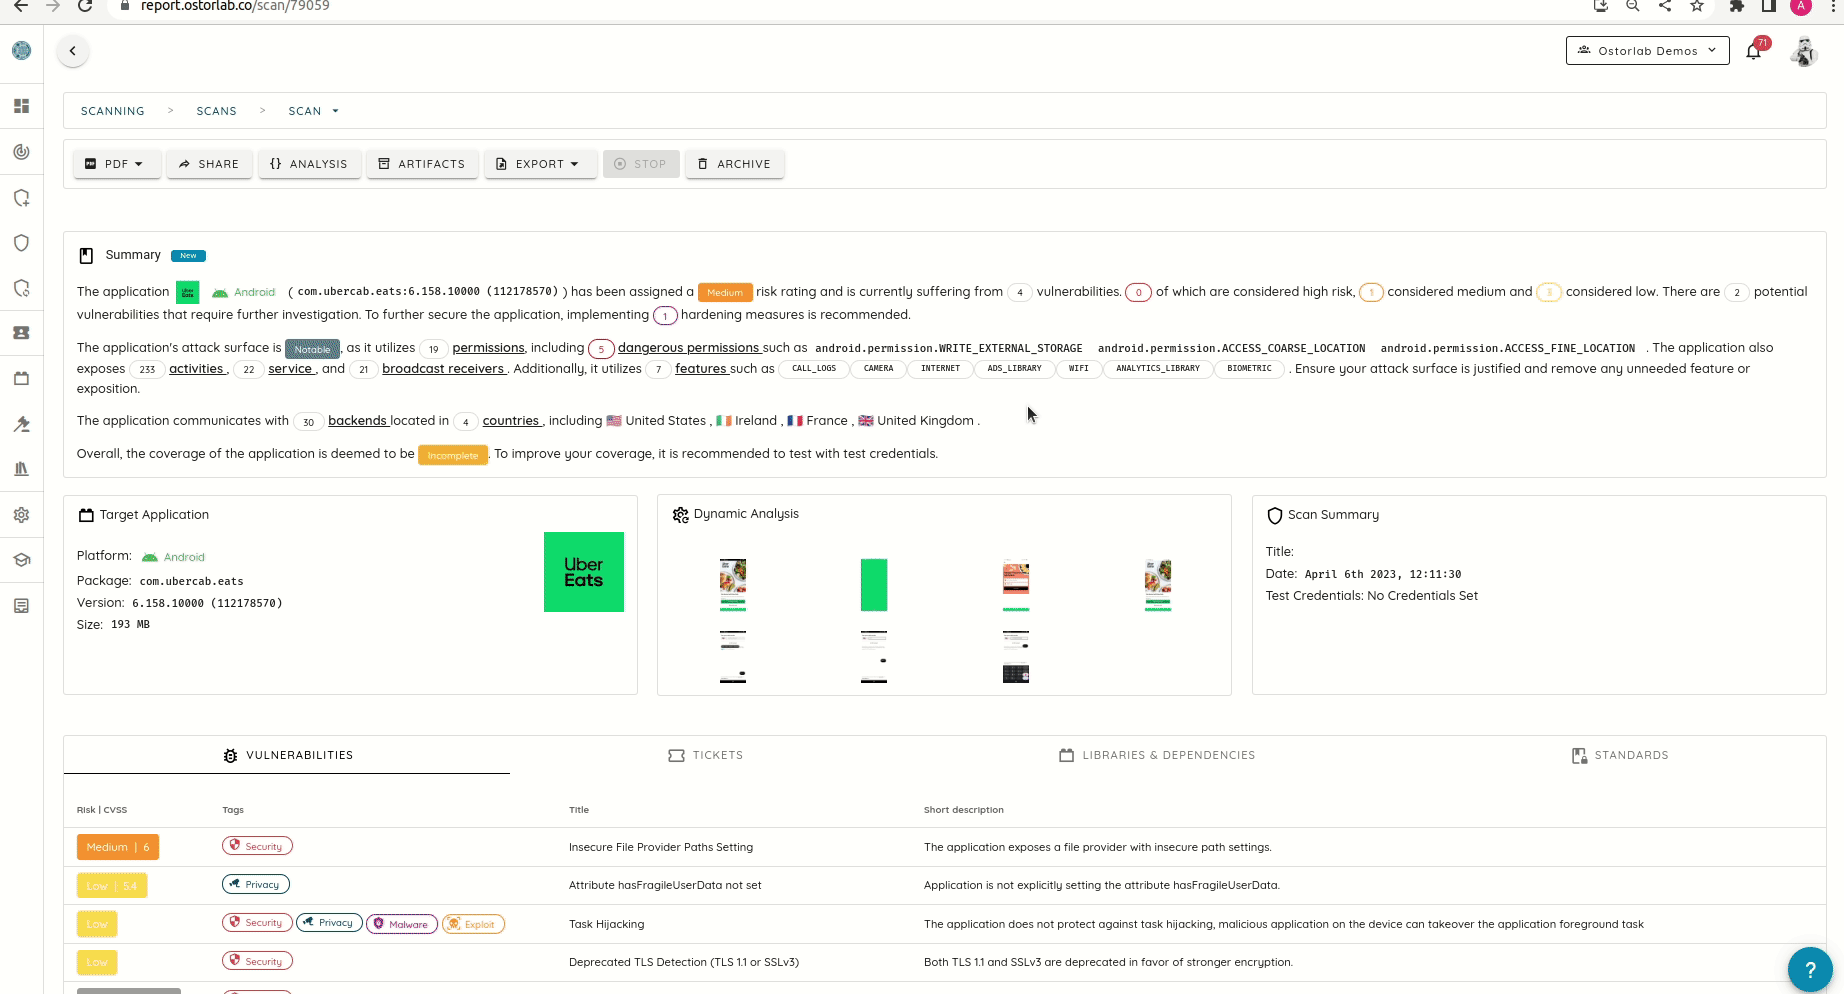Expand the EXPORT dropdown
Viewport: 1844px width, 994px height.
[541, 164]
